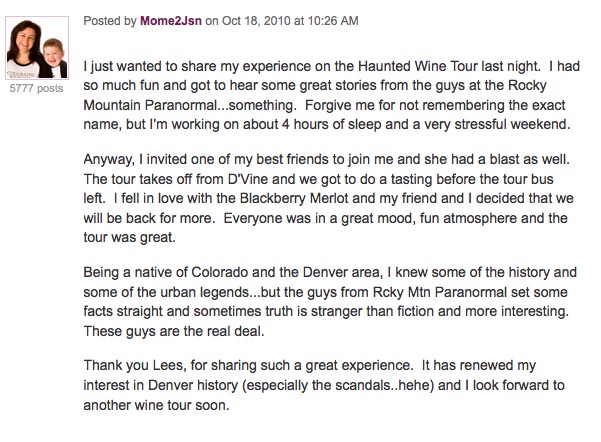Click 'another wine tour soon.' text
Screen dimensions: 601x442
click(156, 405)
